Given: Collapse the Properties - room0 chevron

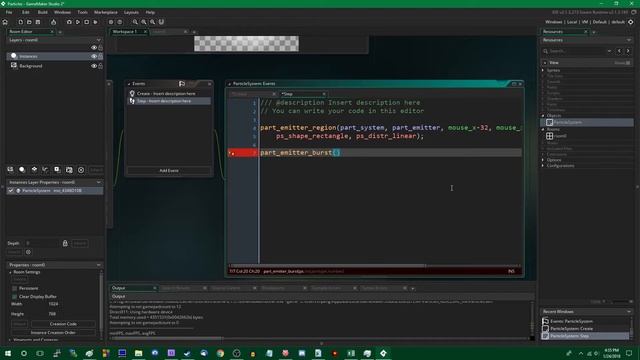Looking at the screenshot, I should (98, 265).
